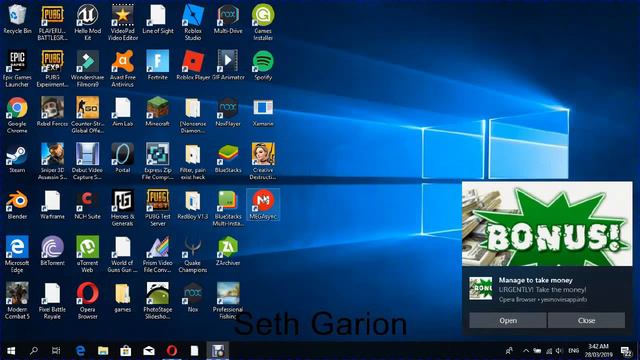Open NCH Suite desktop icon
Viewport: 640px width, 360px height.
pos(87,205)
